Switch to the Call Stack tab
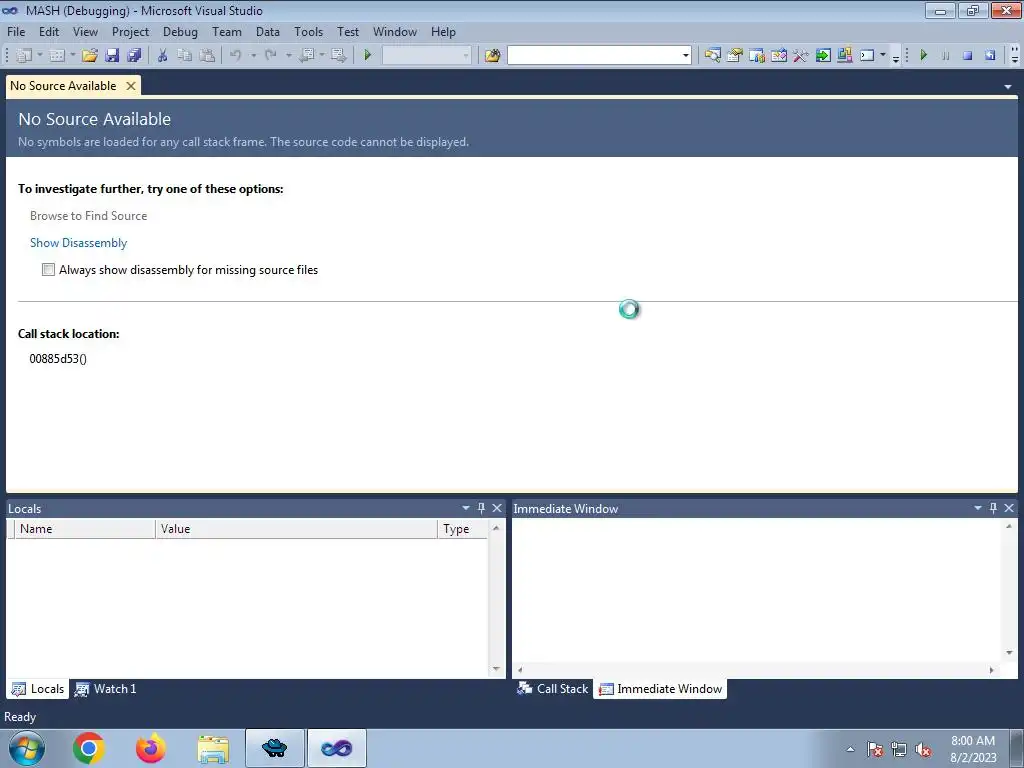 [552, 689]
